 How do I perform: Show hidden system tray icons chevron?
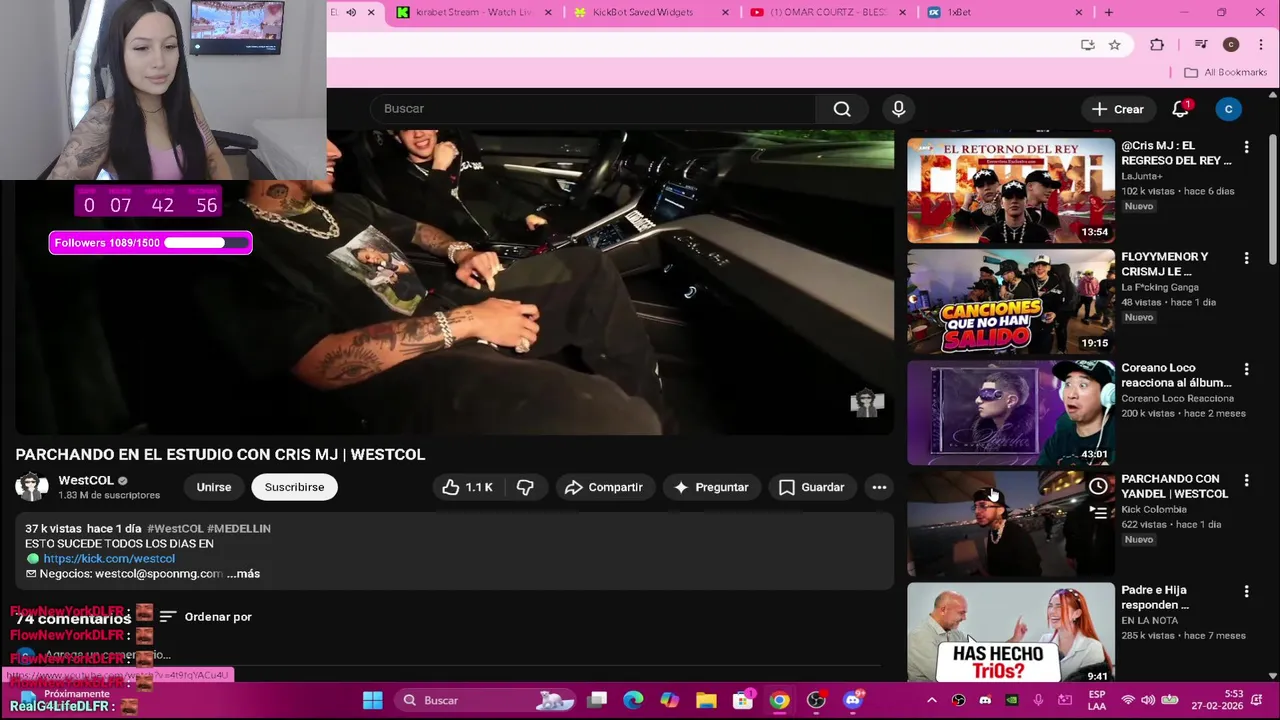click(931, 700)
